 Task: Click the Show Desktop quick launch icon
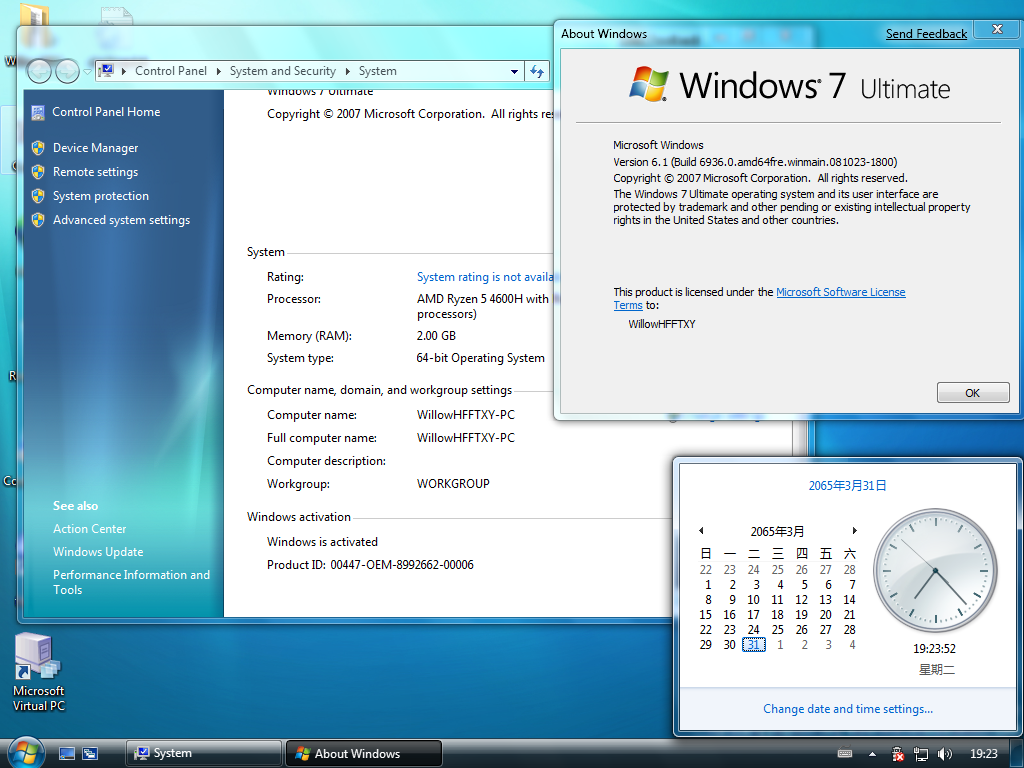67,754
